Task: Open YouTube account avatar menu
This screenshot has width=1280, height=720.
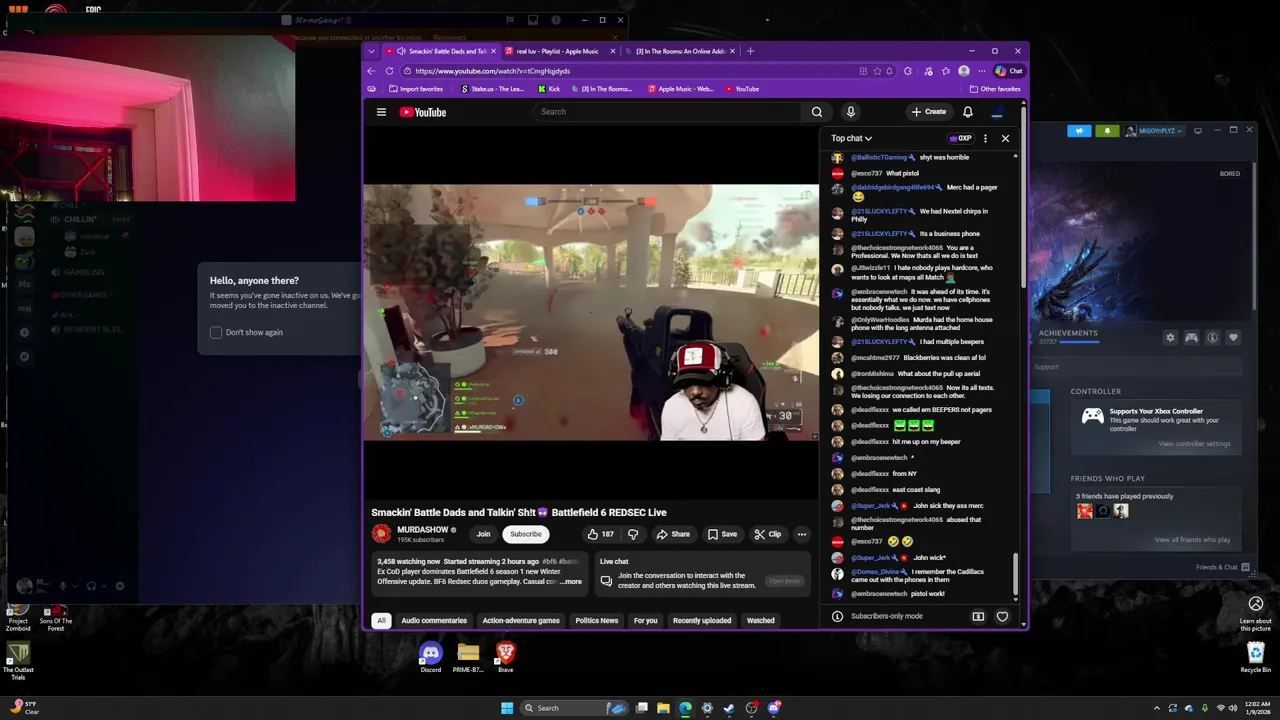Action: [x=997, y=112]
